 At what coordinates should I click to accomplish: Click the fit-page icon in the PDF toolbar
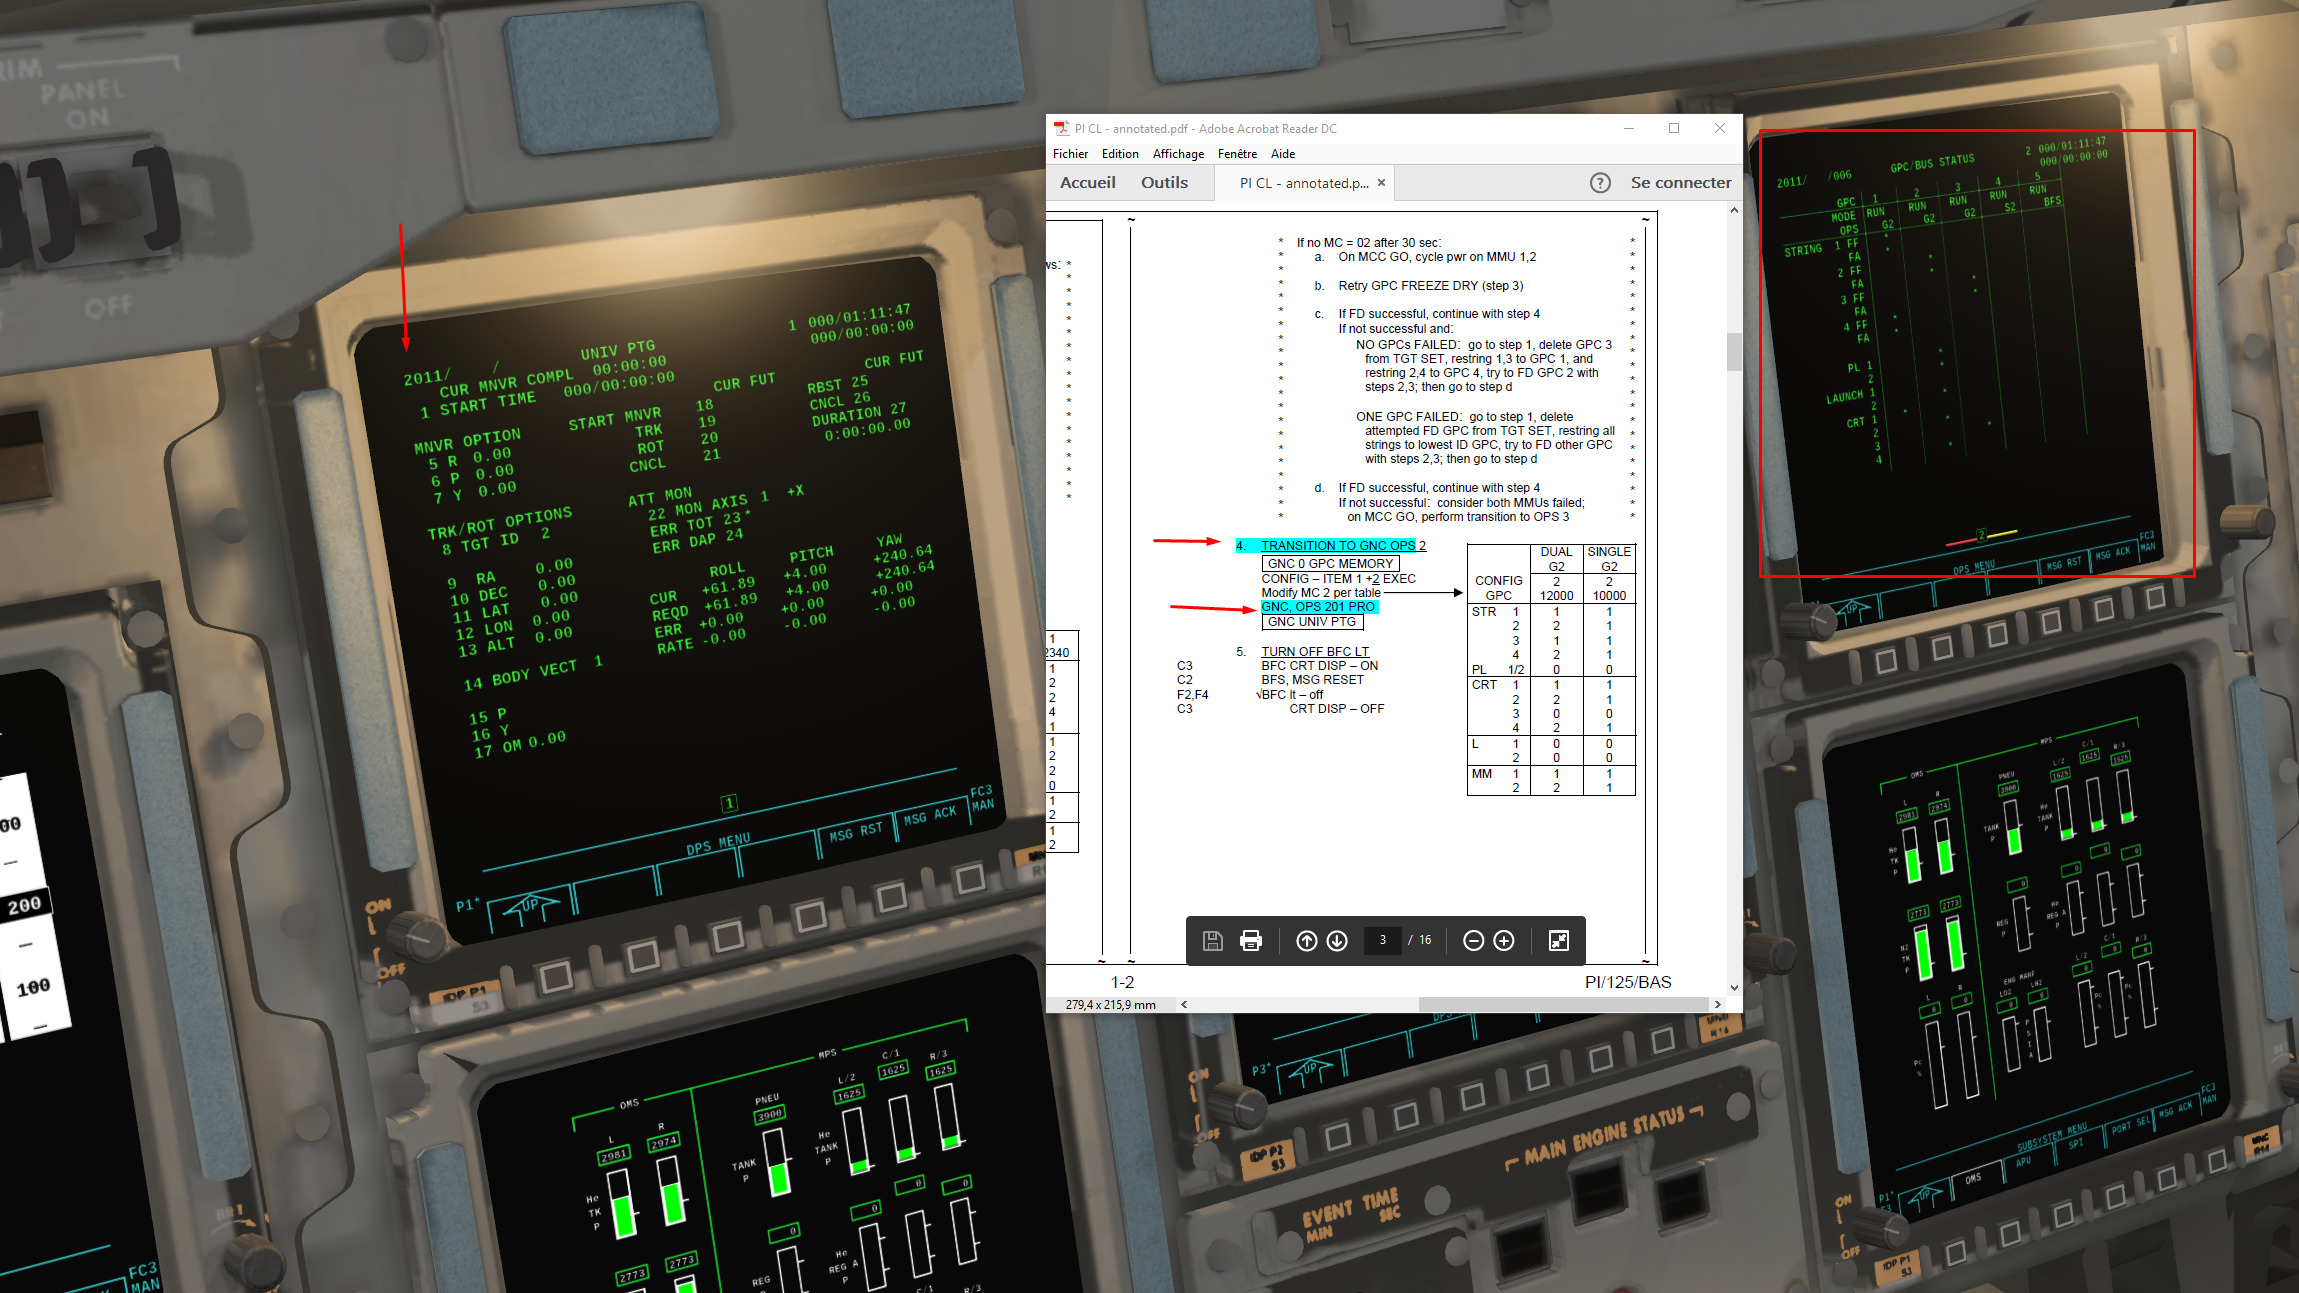point(1558,940)
